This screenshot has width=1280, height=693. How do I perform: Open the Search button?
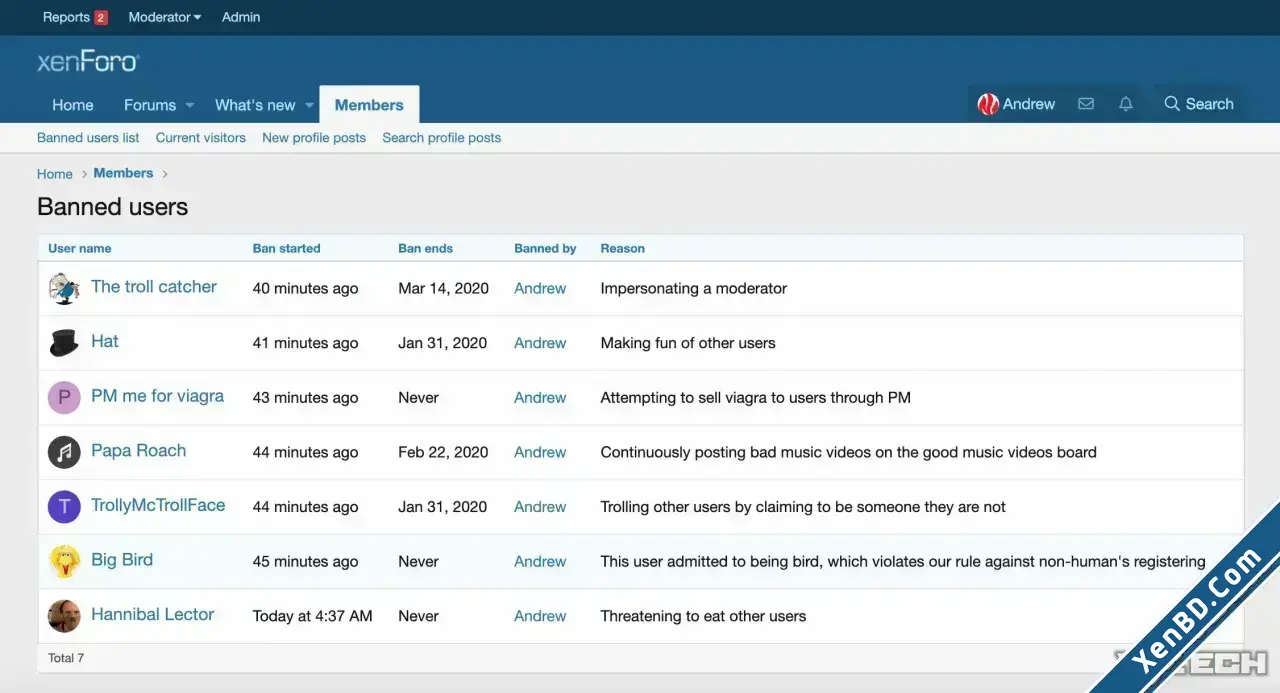pos(1199,104)
